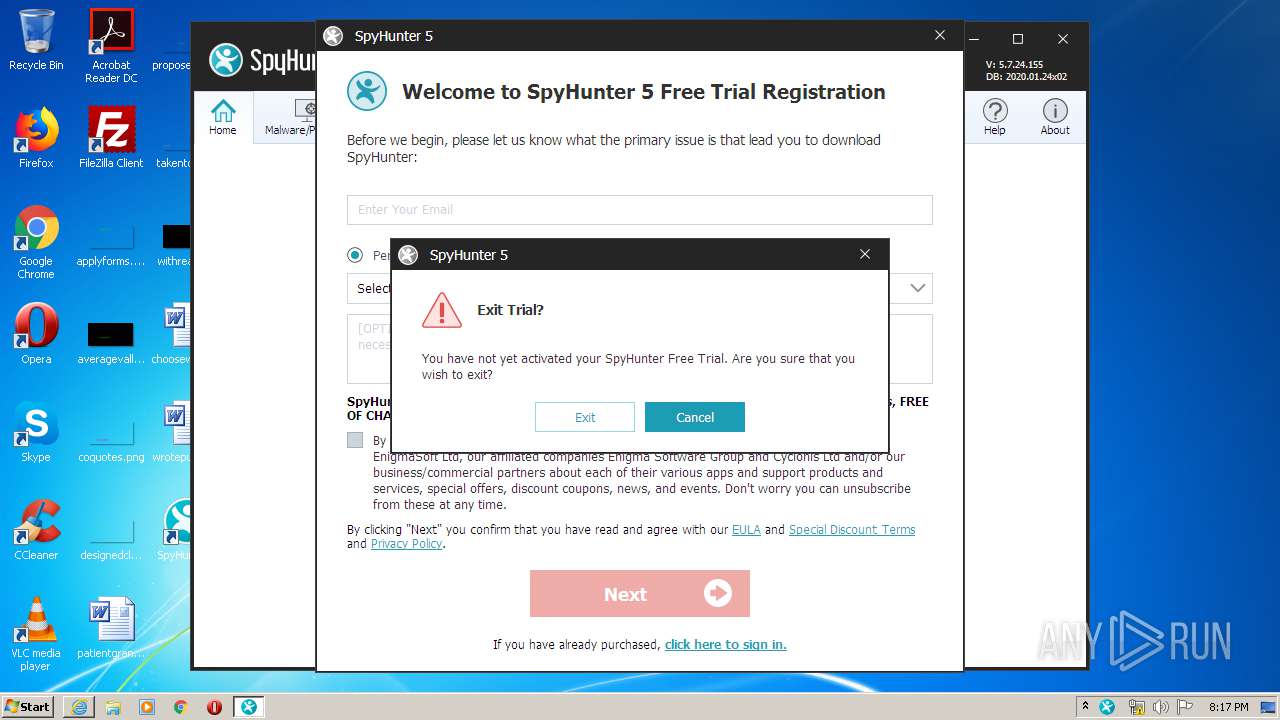Image resolution: width=1280 pixels, height=720 pixels.
Task: Open the designedcl desktop file
Action: click(x=111, y=538)
